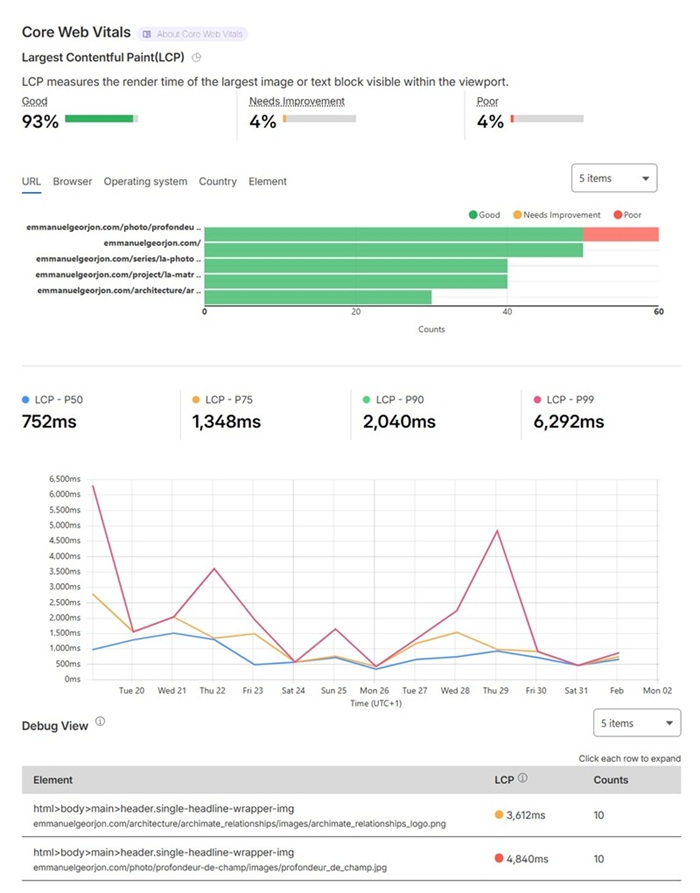Viewport: 700px width, 893px height.
Task: Click the green LCP - P90 series dot
Action: point(367,399)
